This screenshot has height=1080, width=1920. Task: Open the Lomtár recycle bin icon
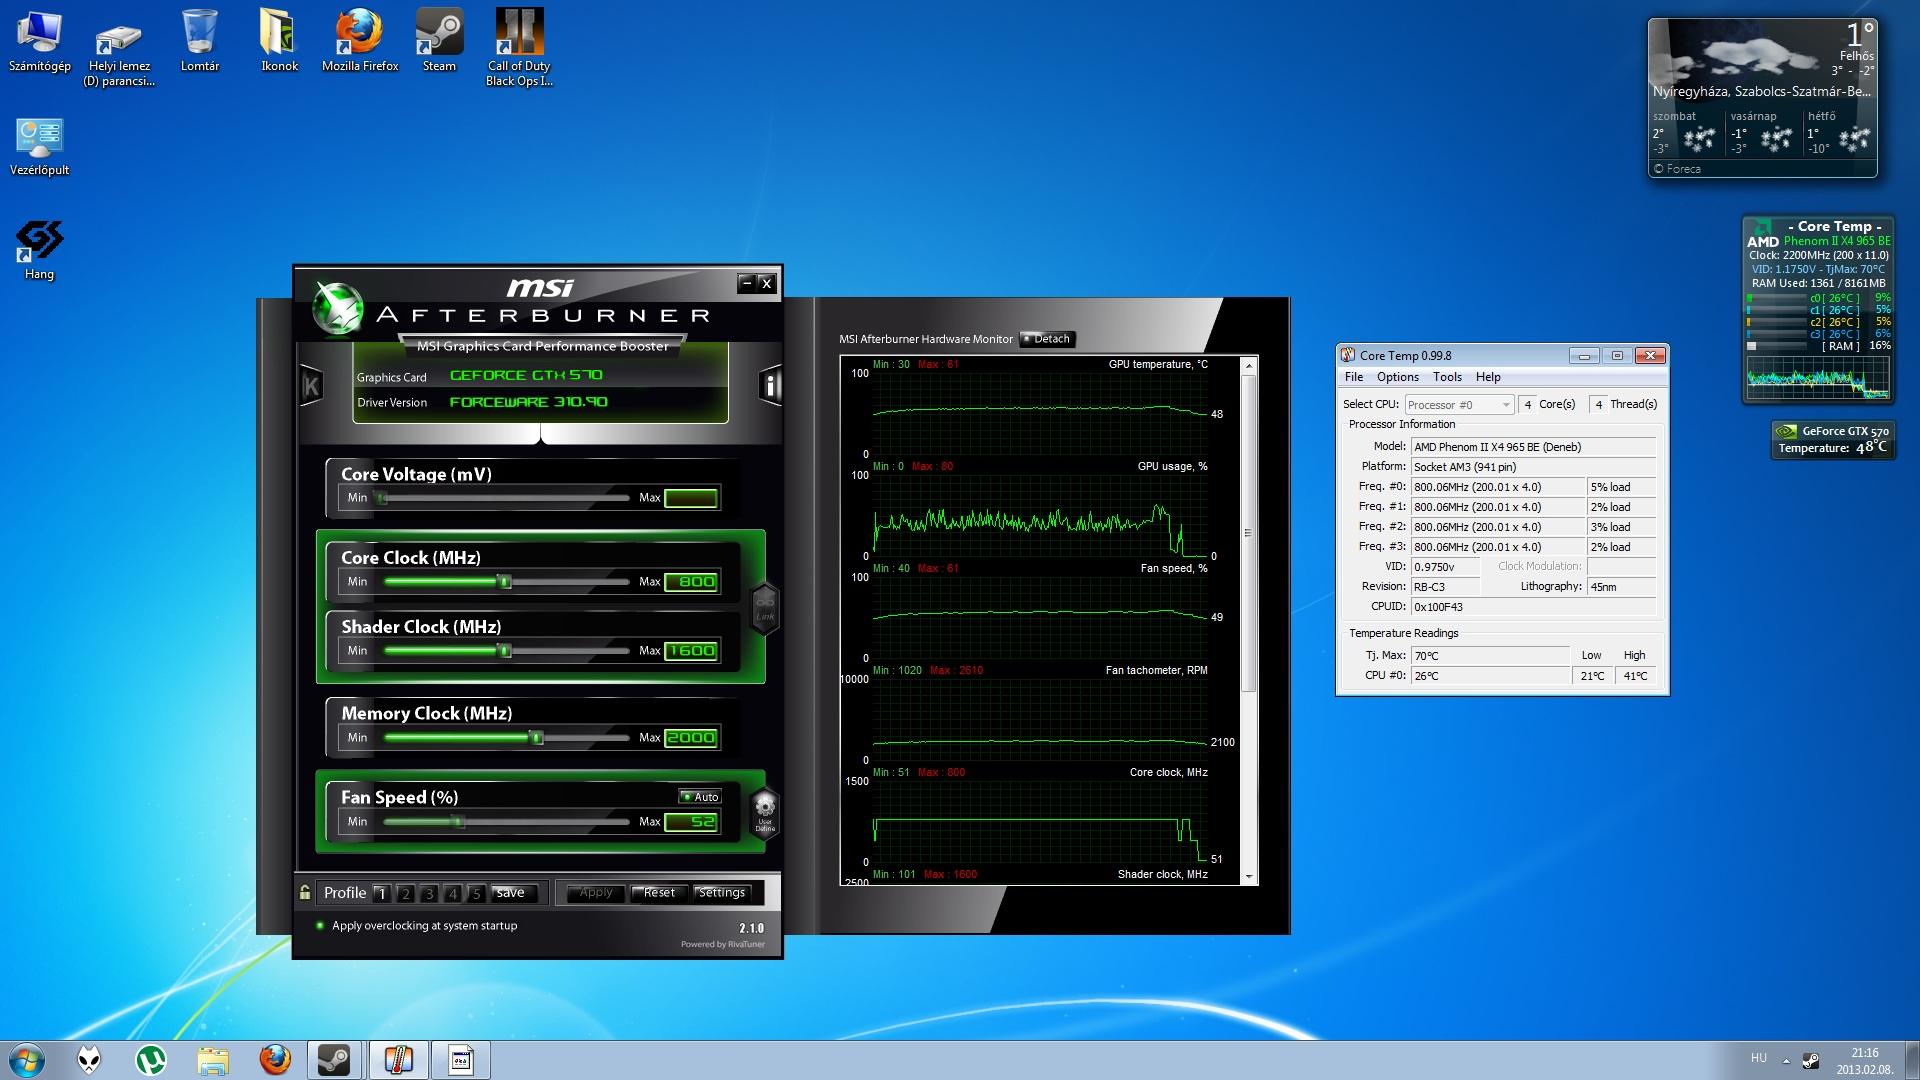coord(199,42)
